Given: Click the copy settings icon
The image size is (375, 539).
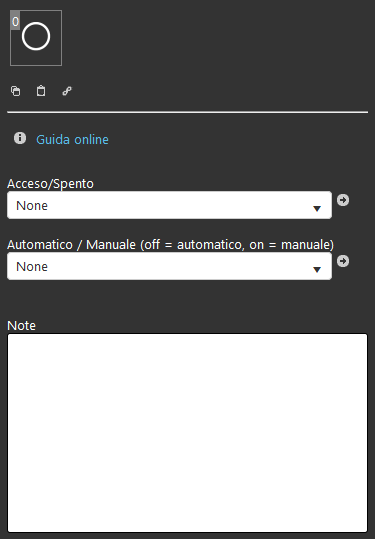Looking at the screenshot, I should tap(15, 91).
